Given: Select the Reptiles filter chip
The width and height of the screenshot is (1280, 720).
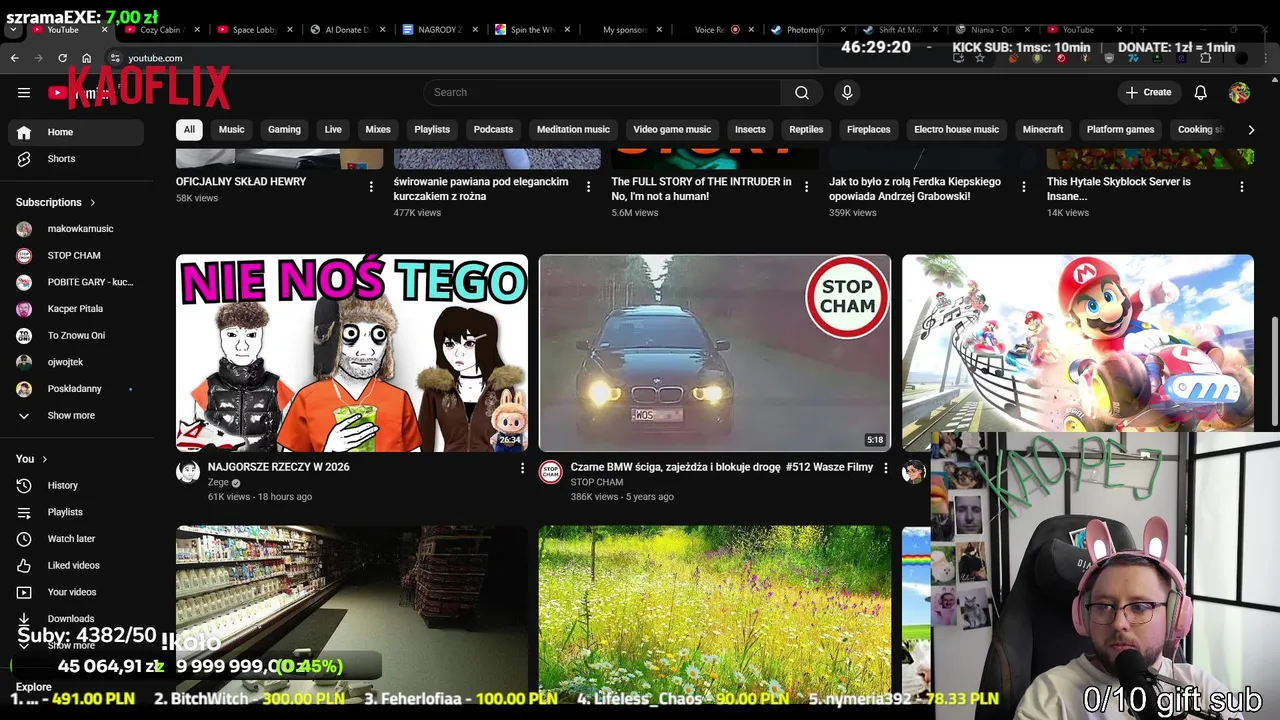Looking at the screenshot, I should click(806, 129).
